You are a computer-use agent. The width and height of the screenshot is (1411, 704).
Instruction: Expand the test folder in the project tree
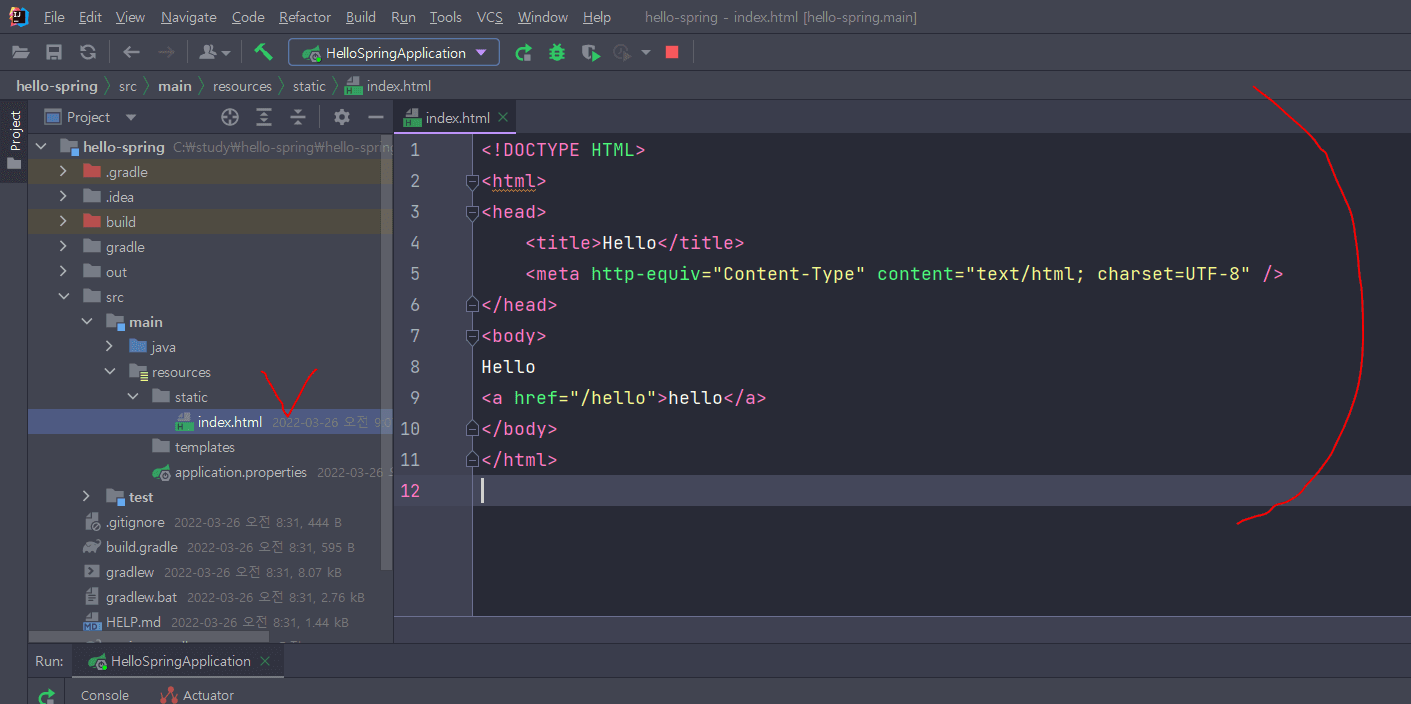87,497
